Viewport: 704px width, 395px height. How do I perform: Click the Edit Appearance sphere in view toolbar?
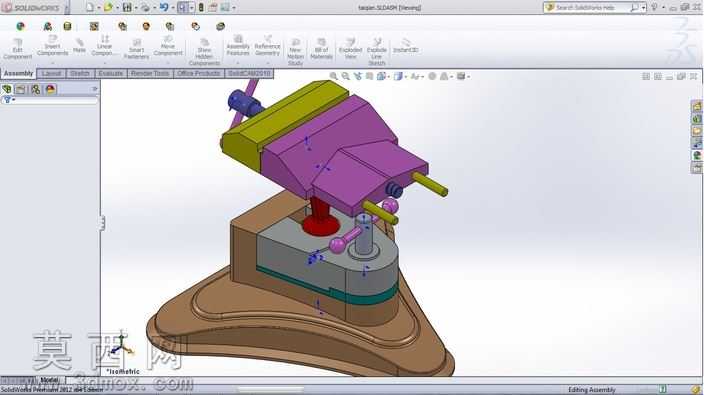tap(432, 76)
